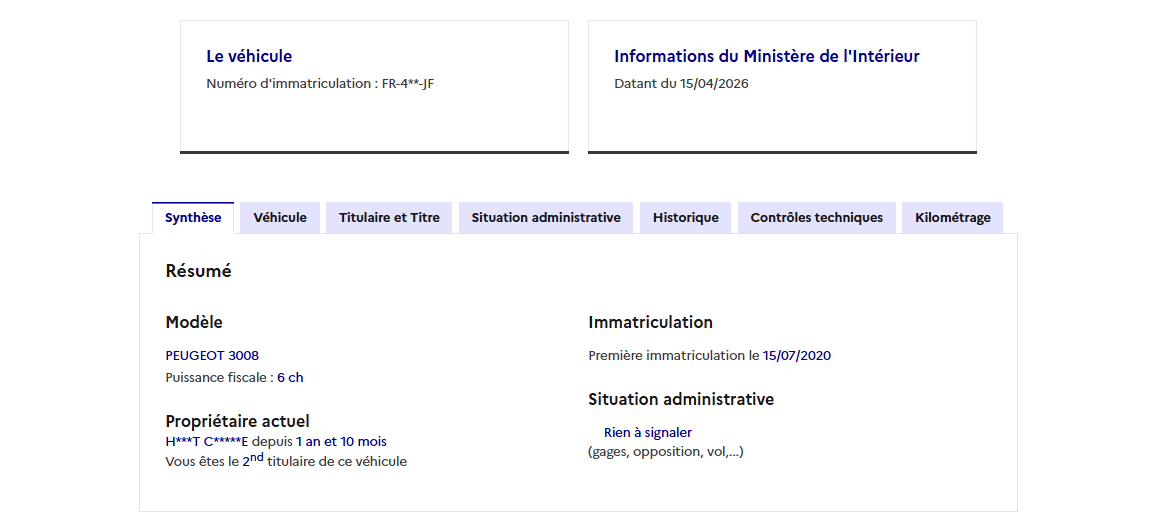
Task: Click 'Informations du Ministère de l'Intérieur' heading
Action: click(767, 57)
